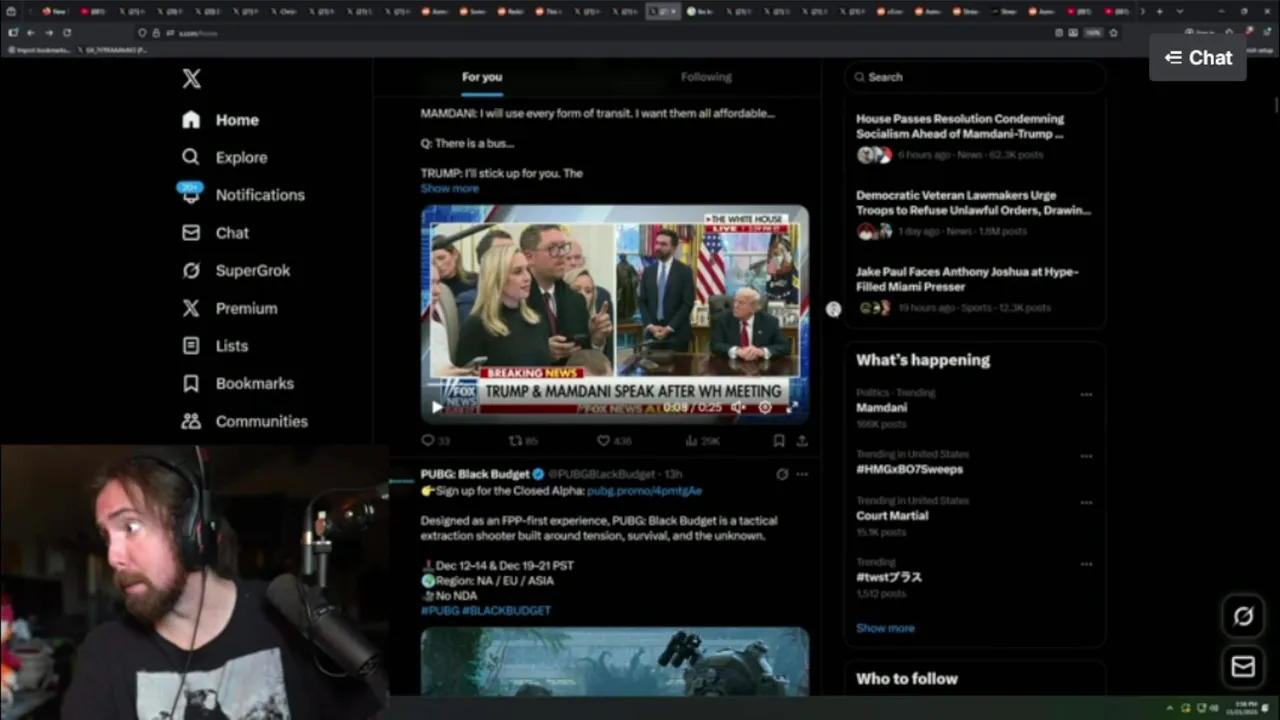The width and height of the screenshot is (1280, 720).
Task: Click the #PUBG hashtag
Action: click(440, 610)
